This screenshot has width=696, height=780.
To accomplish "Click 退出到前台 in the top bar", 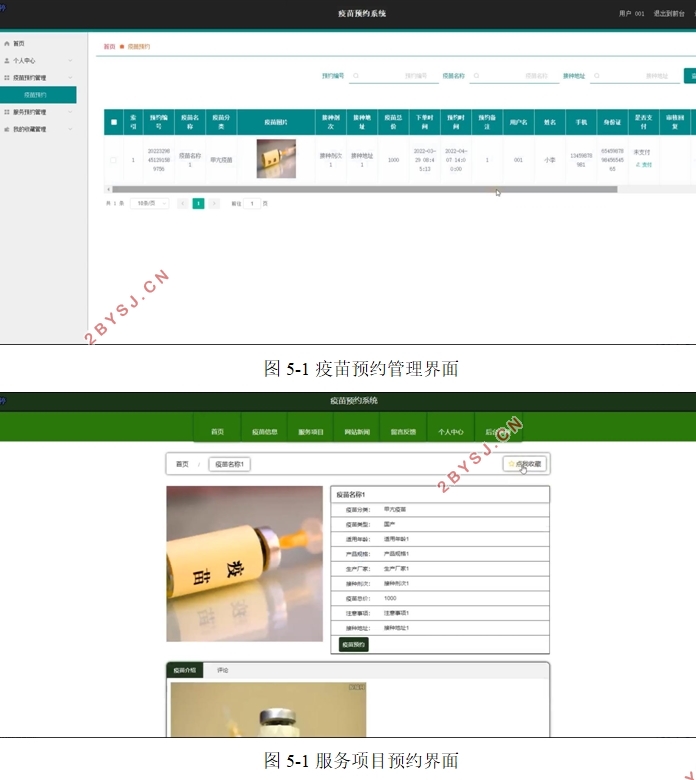I will tap(669, 14).
